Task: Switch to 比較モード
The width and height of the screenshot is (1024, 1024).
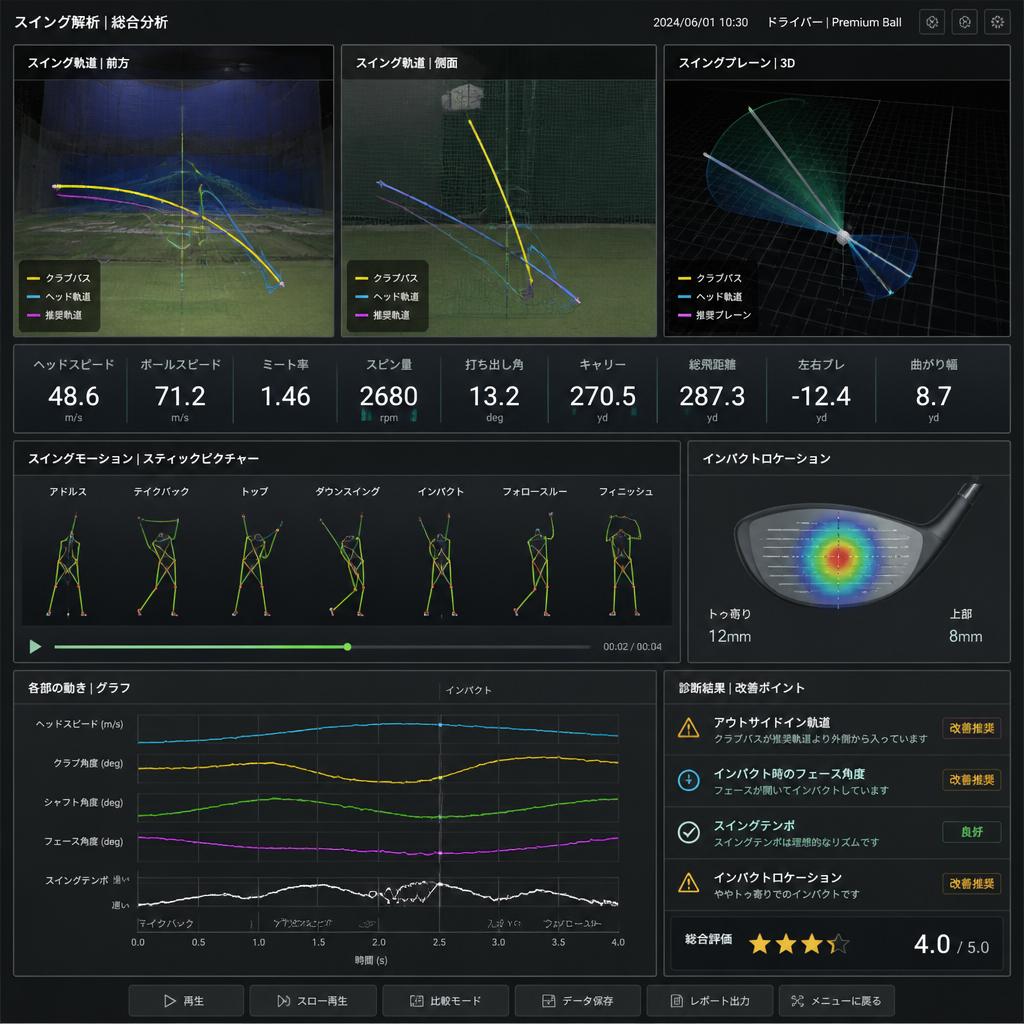Action: point(445,1000)
